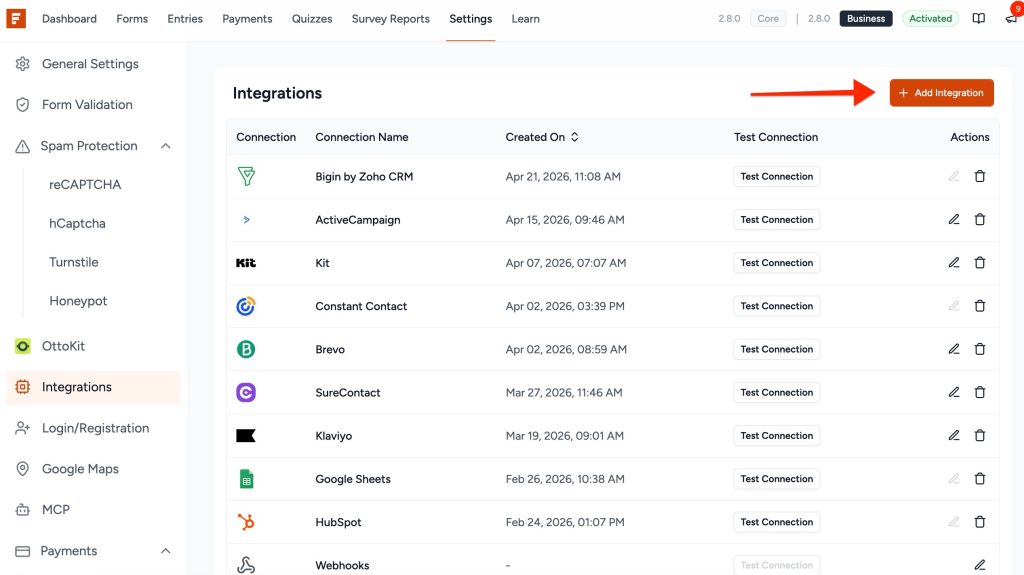The height and width of the screenshot is (575, 1024).
Task: Click the Connection Name column header
Action: coord(362,137)
